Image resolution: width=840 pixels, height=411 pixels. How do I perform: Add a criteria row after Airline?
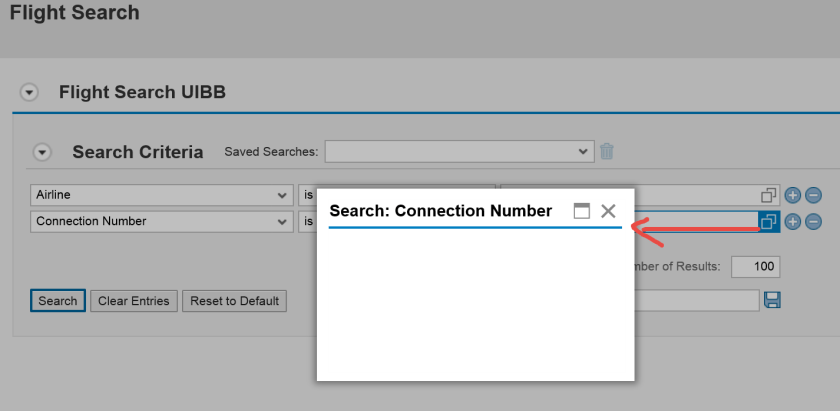pyautogui.click(x=793, y=195)
